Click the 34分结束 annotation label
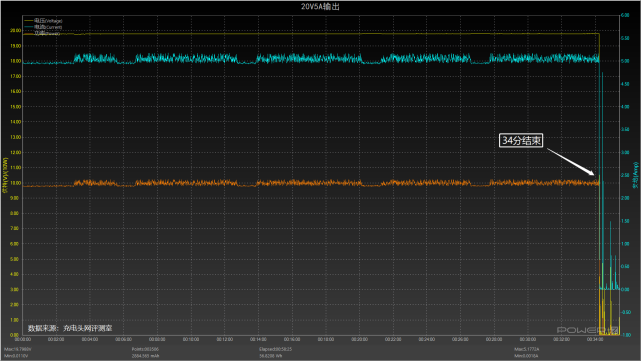Viewport: 641px width, 361px height. pyautogui.click(x=521, y=141)
